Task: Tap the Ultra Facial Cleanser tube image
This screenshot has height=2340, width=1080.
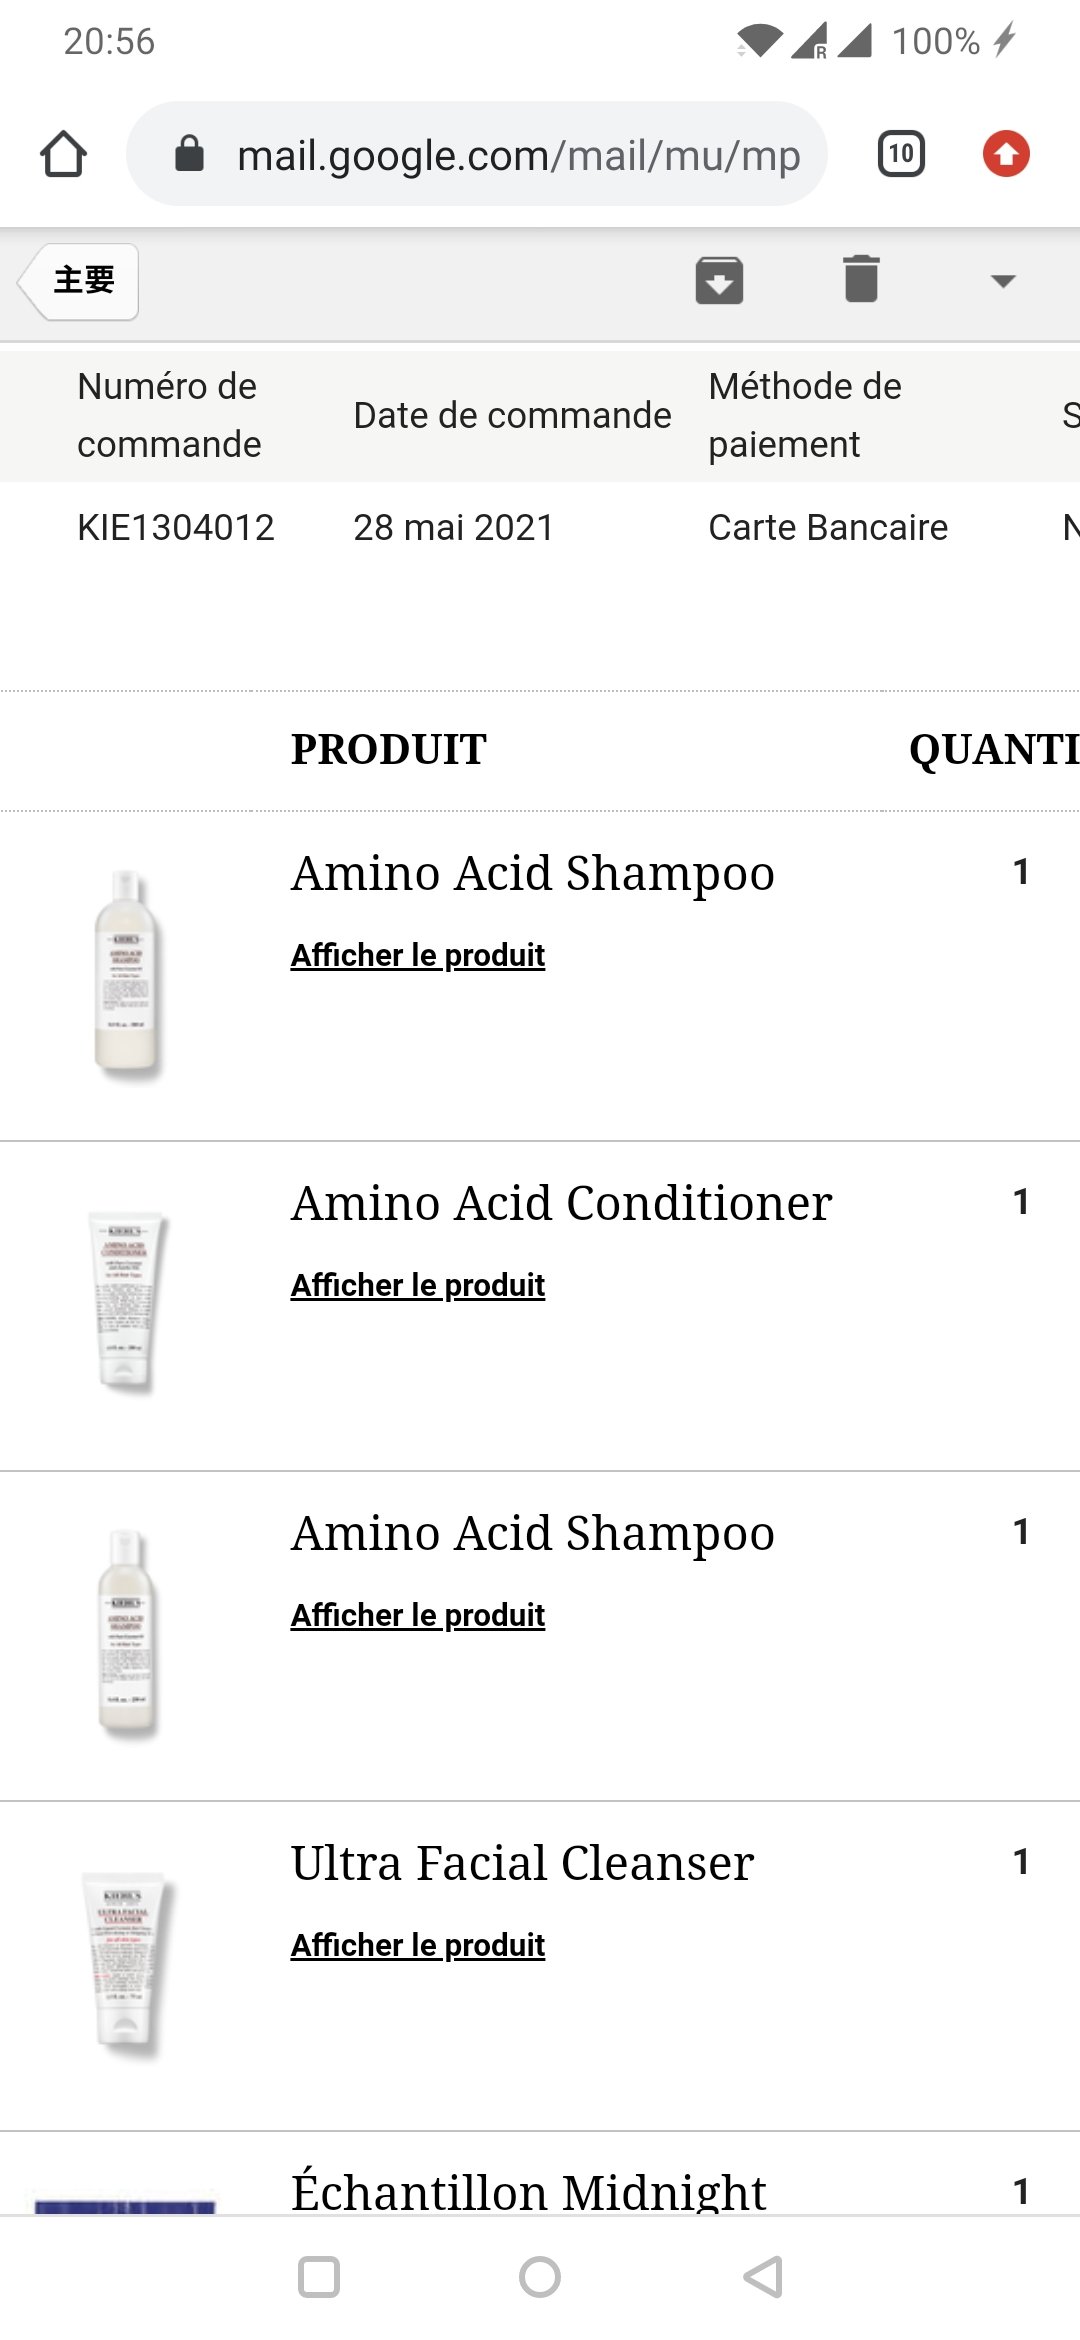Action: point(126,1964)
